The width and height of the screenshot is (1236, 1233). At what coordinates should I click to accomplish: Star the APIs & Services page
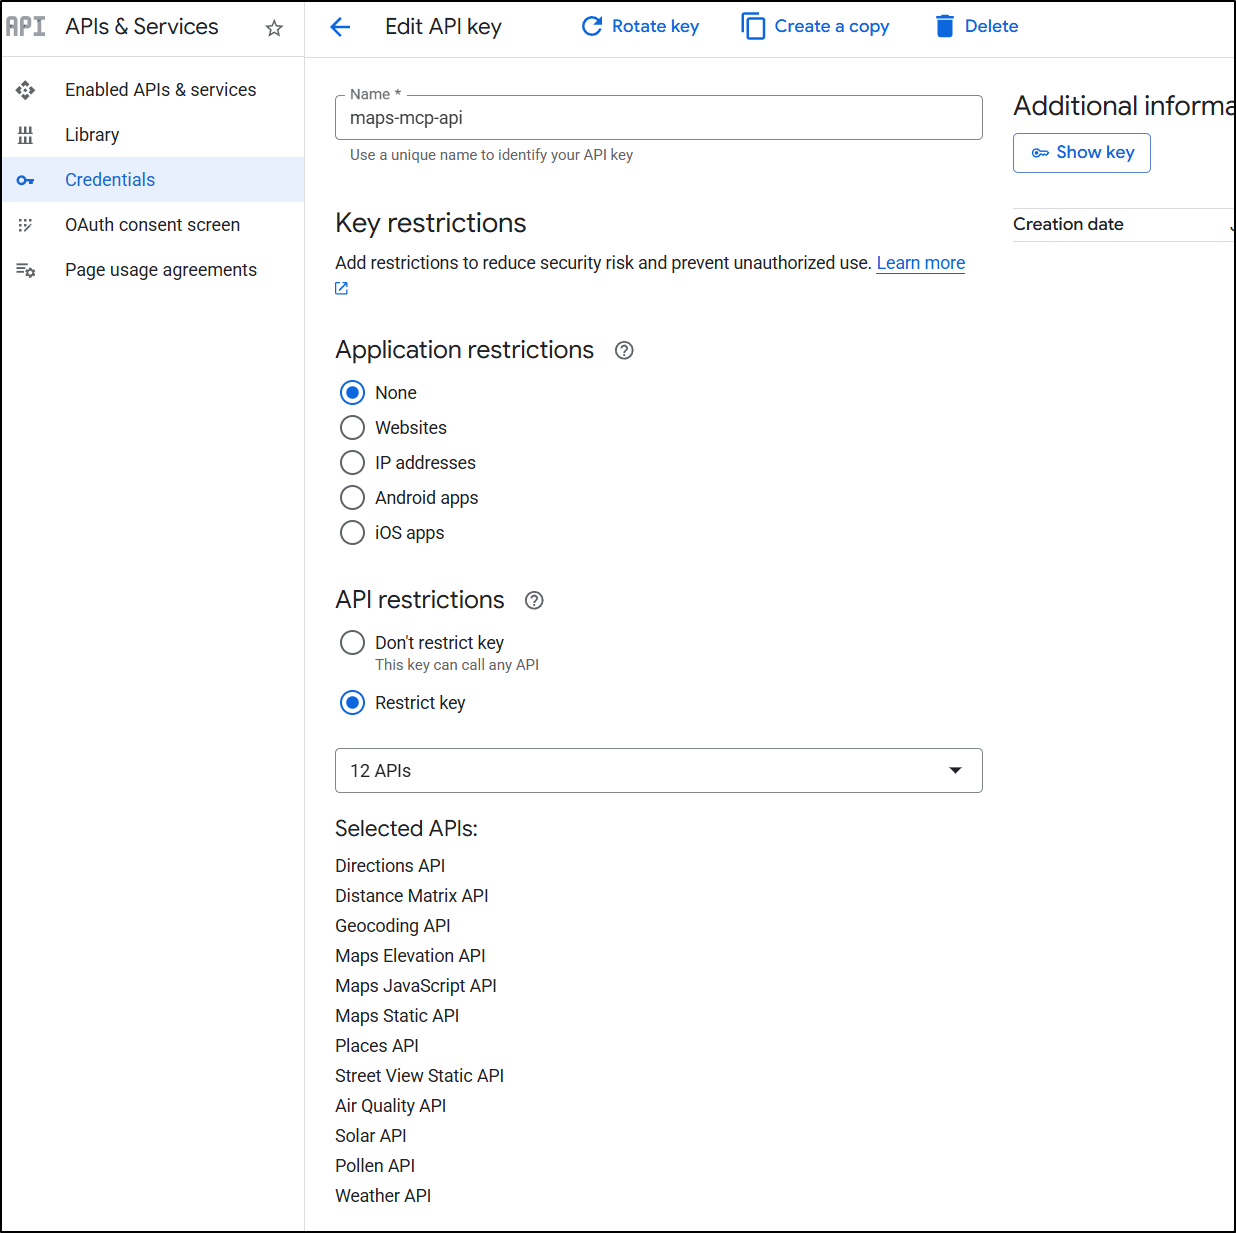[274, 28]
